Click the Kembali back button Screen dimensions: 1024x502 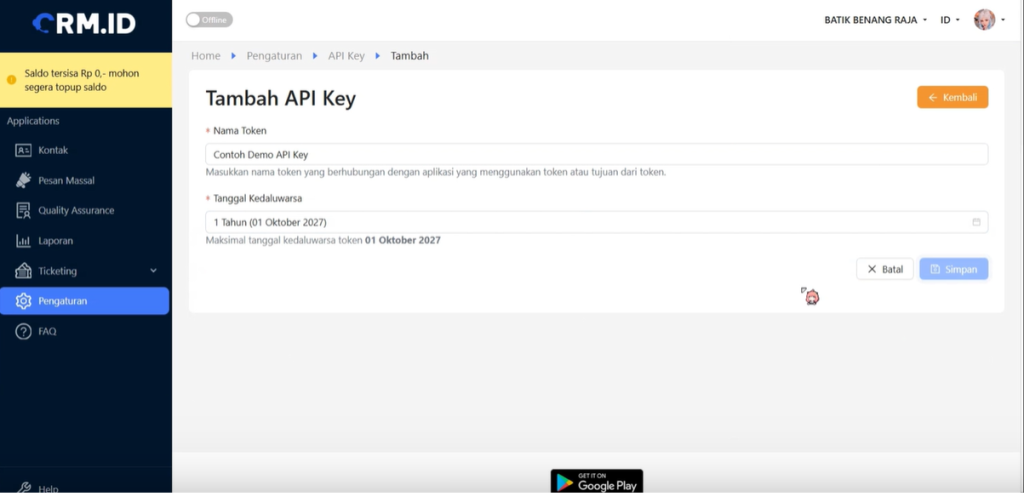point(952,97)
